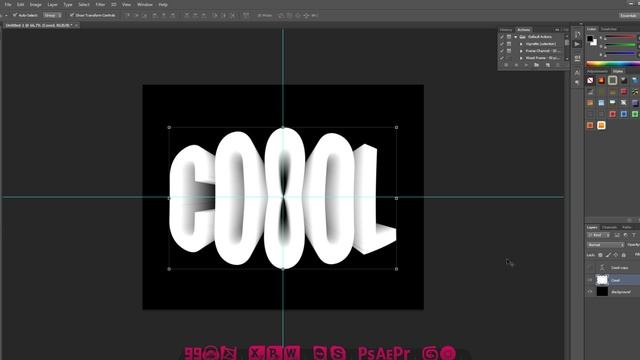Apply the orange glowing style preset

(601, 80)
